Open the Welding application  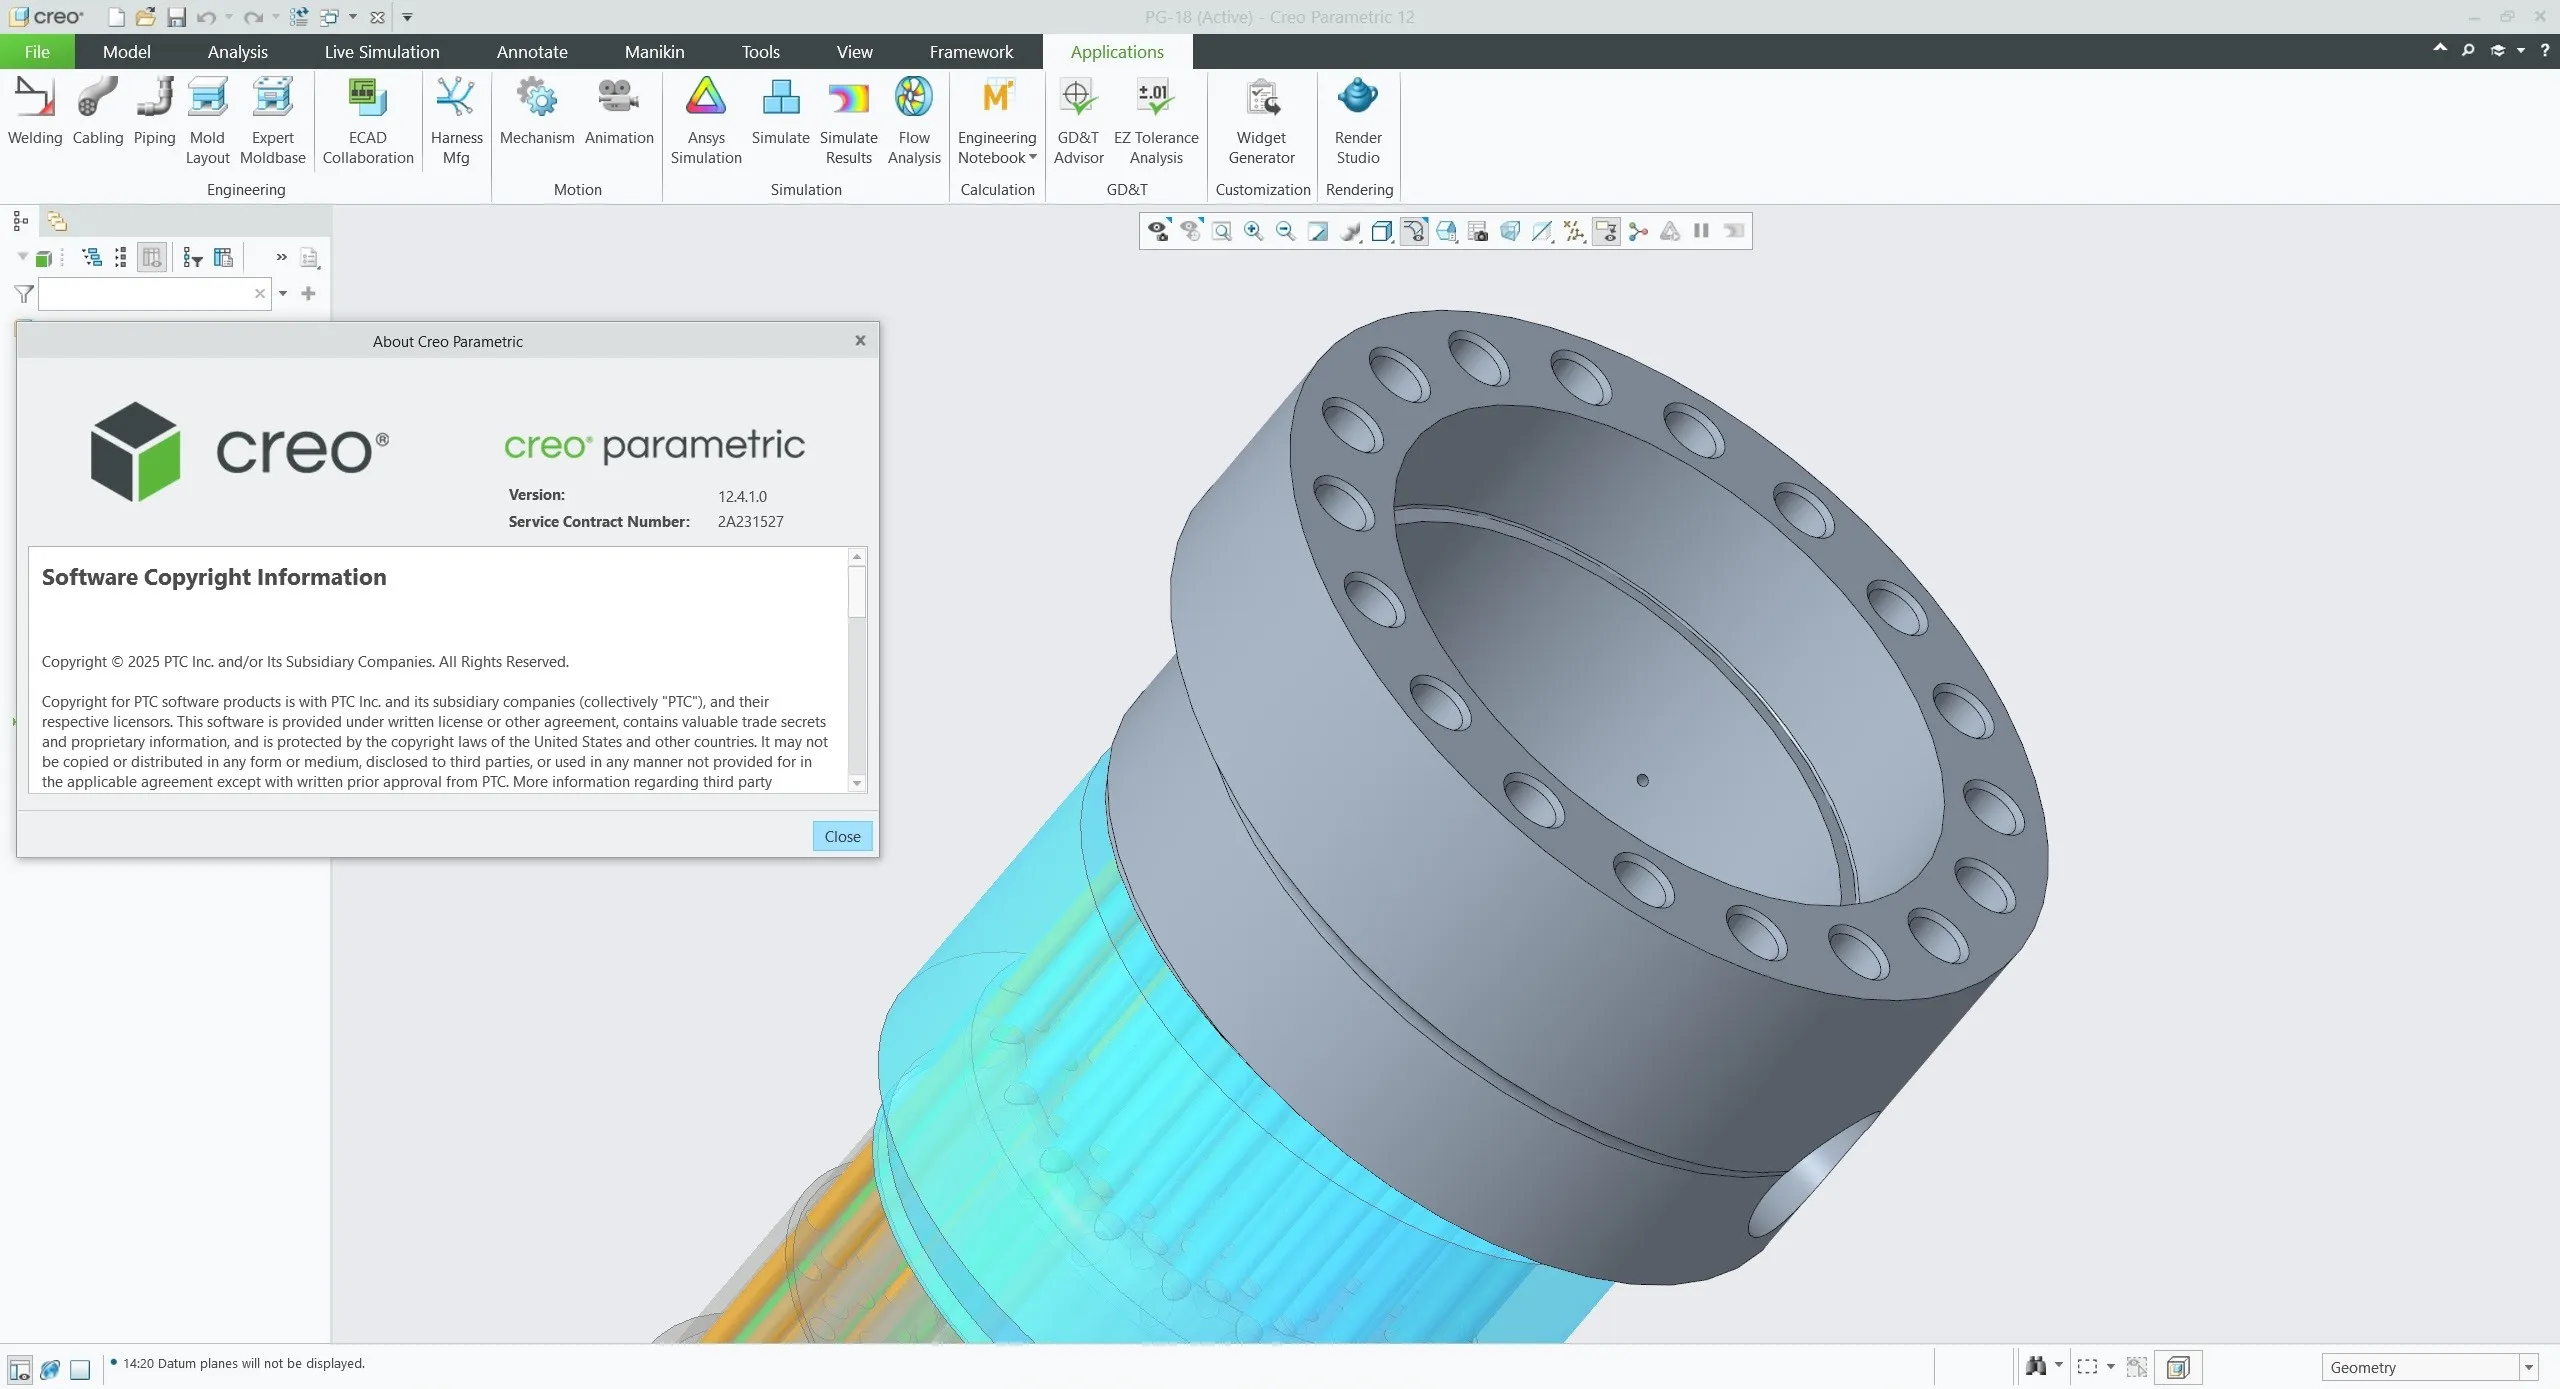34,112
